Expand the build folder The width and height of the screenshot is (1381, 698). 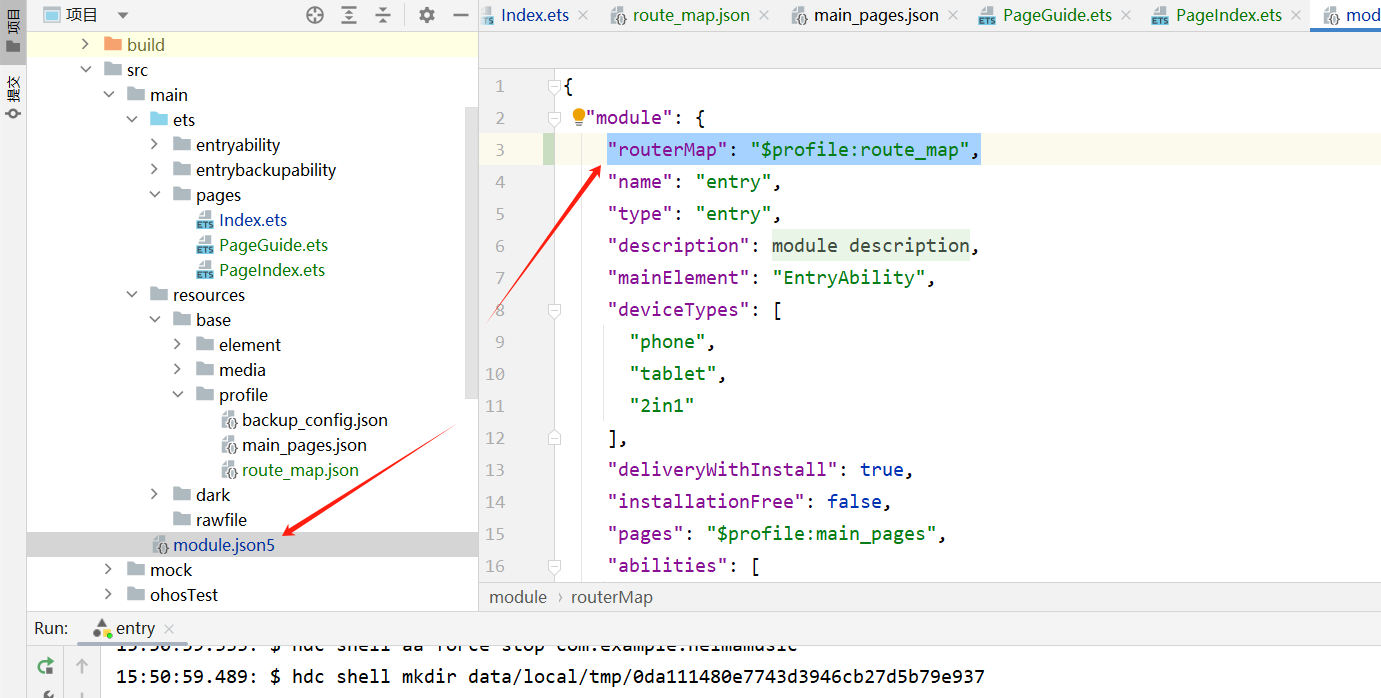pyautogui.click(x=85, y=45)
